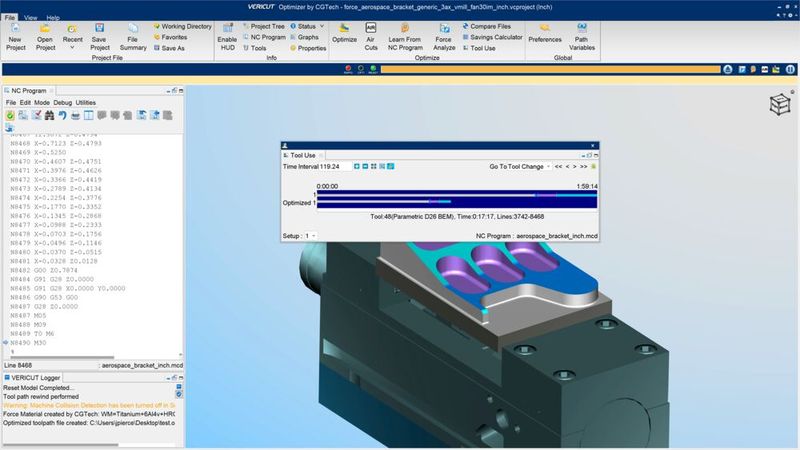Click the NC Program panel horizontal scrollbar
The image size is (800, 450).
click(x=60, y=358)
